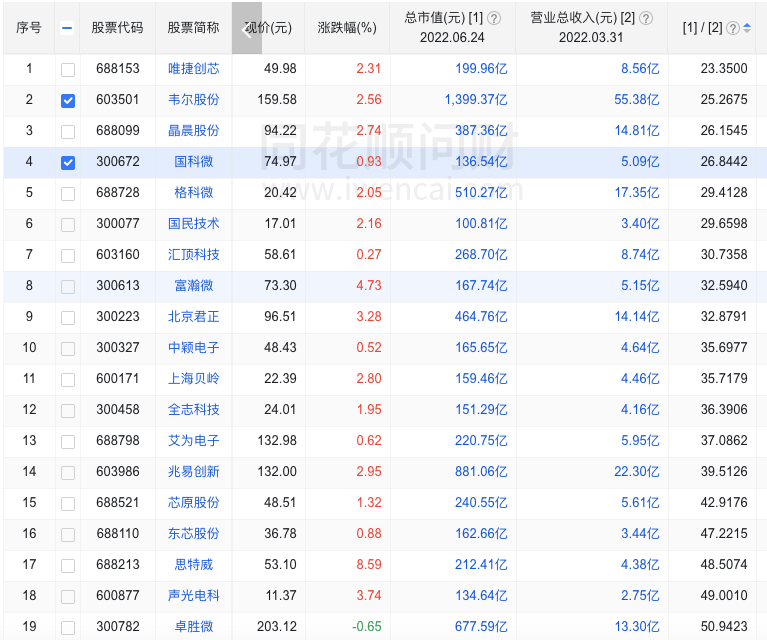Screen dimensions: 767x640
Task: Uncheck the box for 韦尔股份 row
Action: [x=68, y=100]
